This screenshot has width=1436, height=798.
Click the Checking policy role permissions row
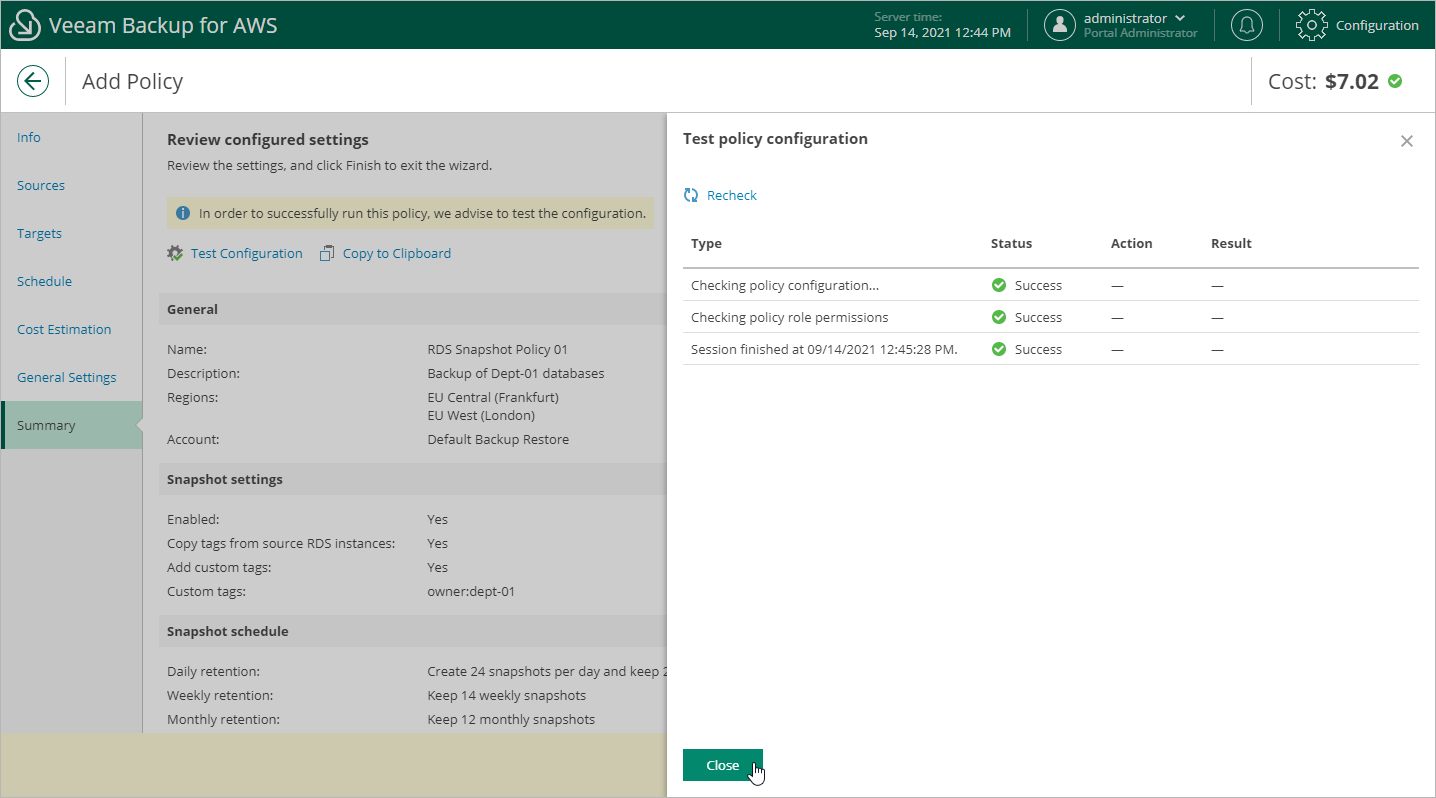[x=789, y=317]
